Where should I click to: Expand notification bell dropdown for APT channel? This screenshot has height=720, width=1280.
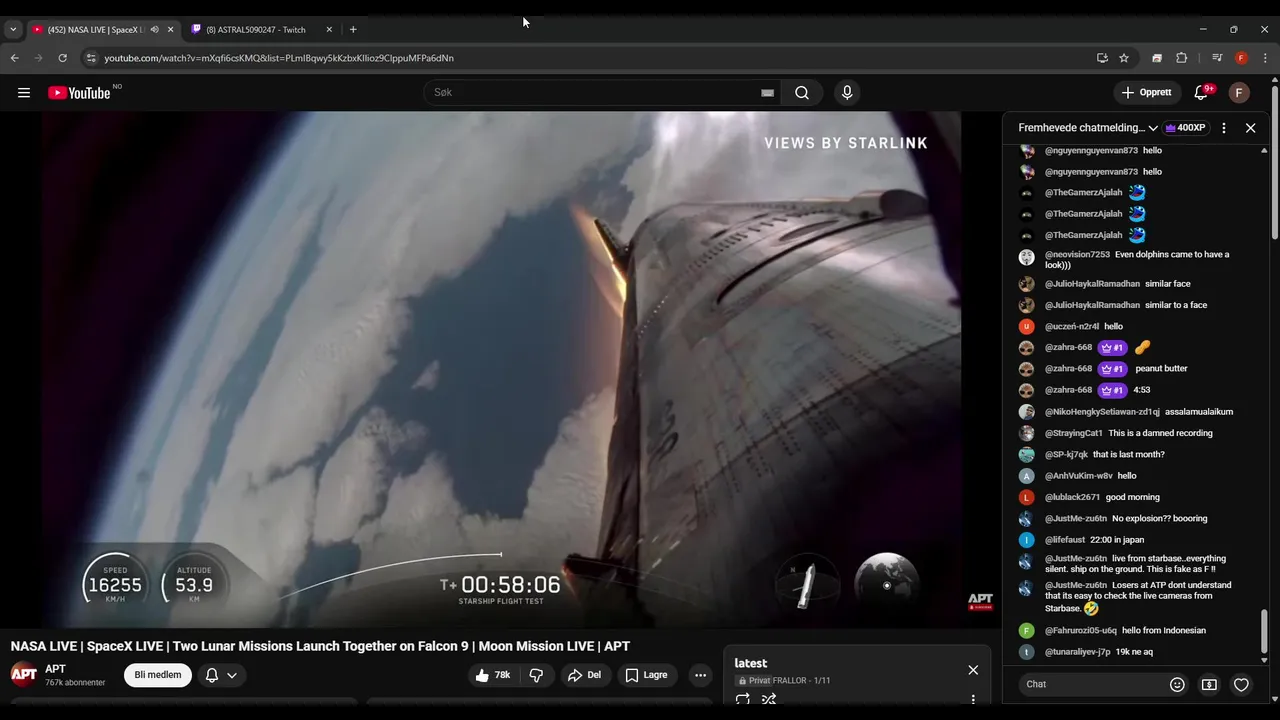tap(232, 675)
